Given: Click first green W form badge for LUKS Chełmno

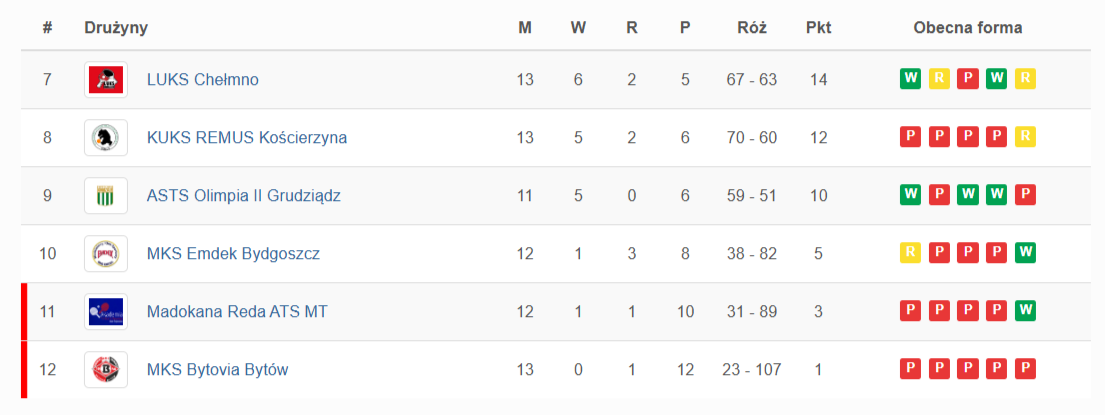Looking at the screenshot, I should [910, 79].
